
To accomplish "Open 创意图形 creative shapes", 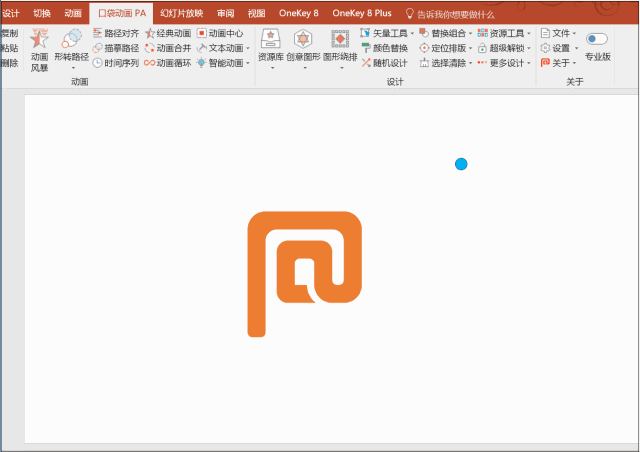I will [x=303, y=46].
